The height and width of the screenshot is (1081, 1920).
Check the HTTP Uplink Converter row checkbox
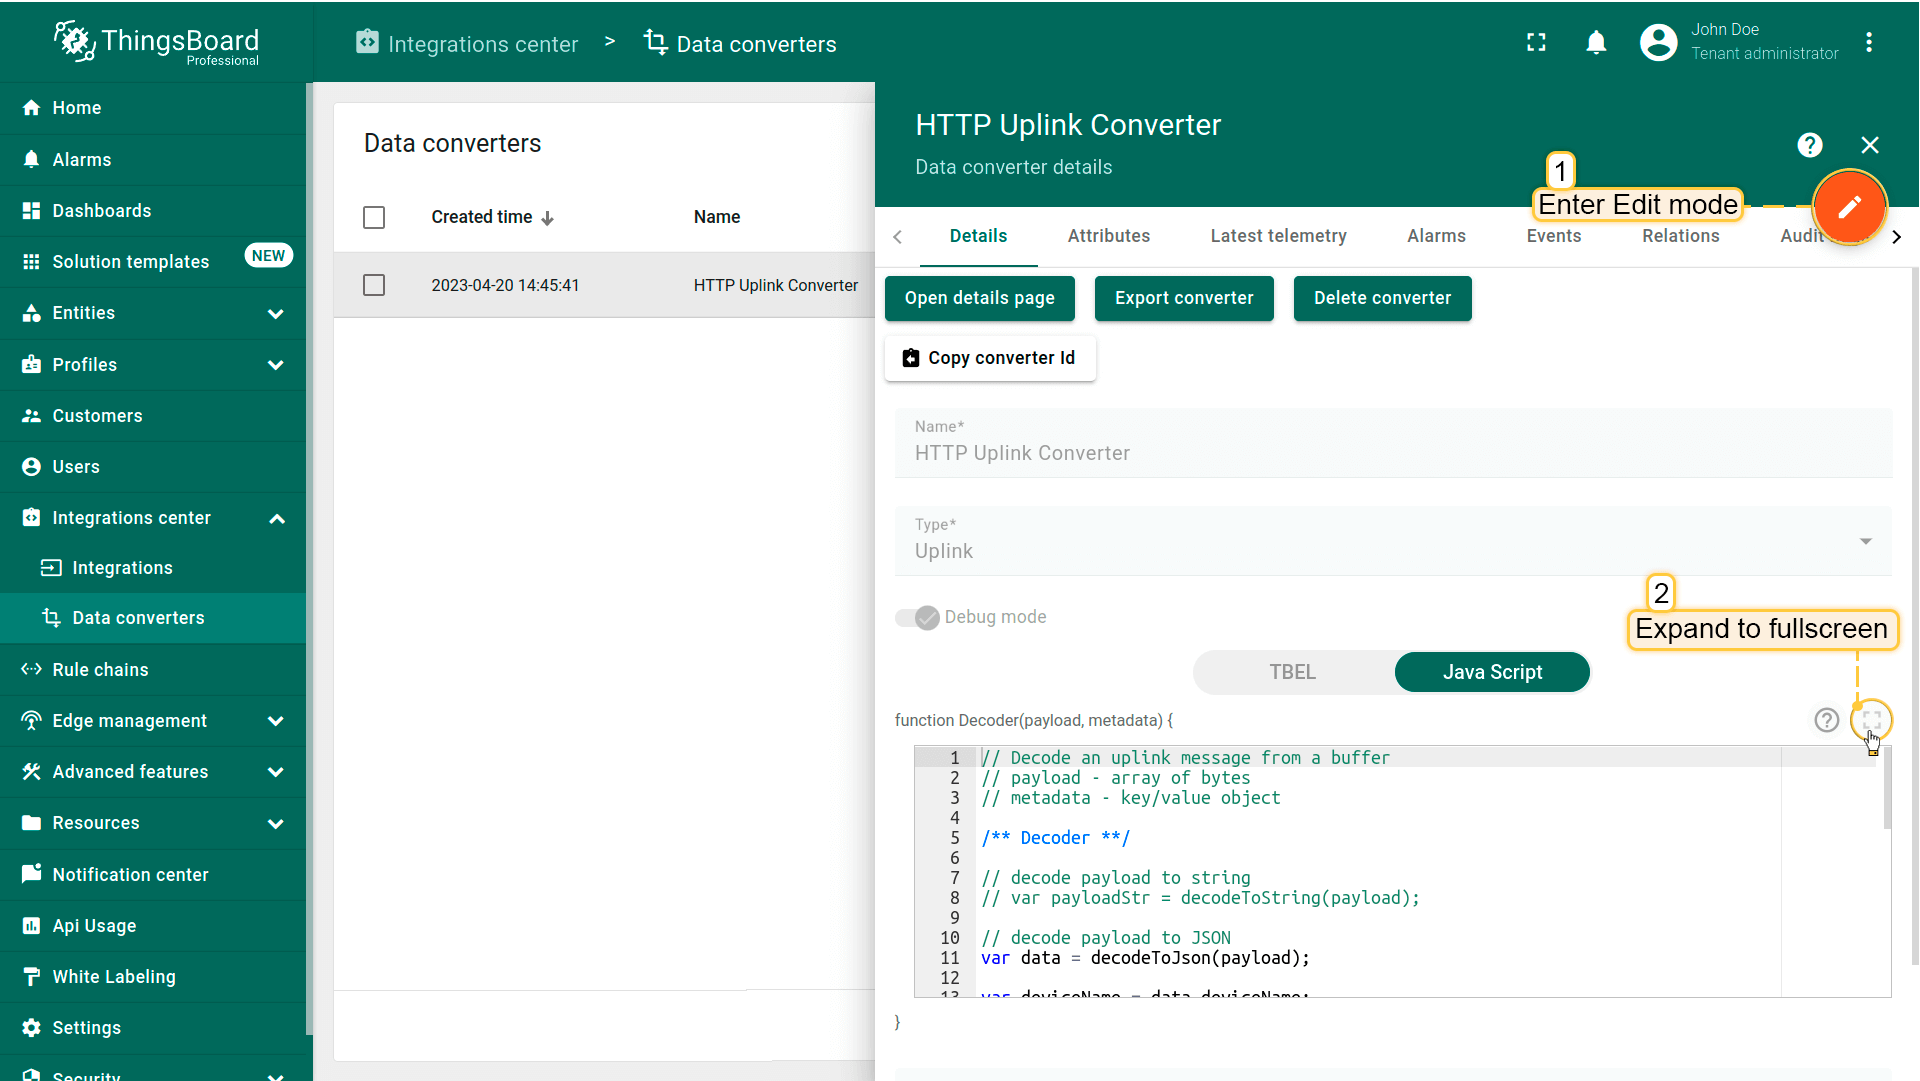coord(374,285)
